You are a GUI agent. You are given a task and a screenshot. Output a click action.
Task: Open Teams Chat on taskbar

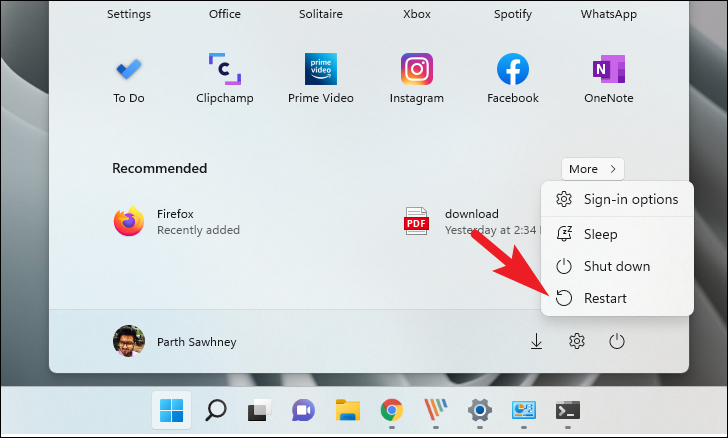point(303,410)
